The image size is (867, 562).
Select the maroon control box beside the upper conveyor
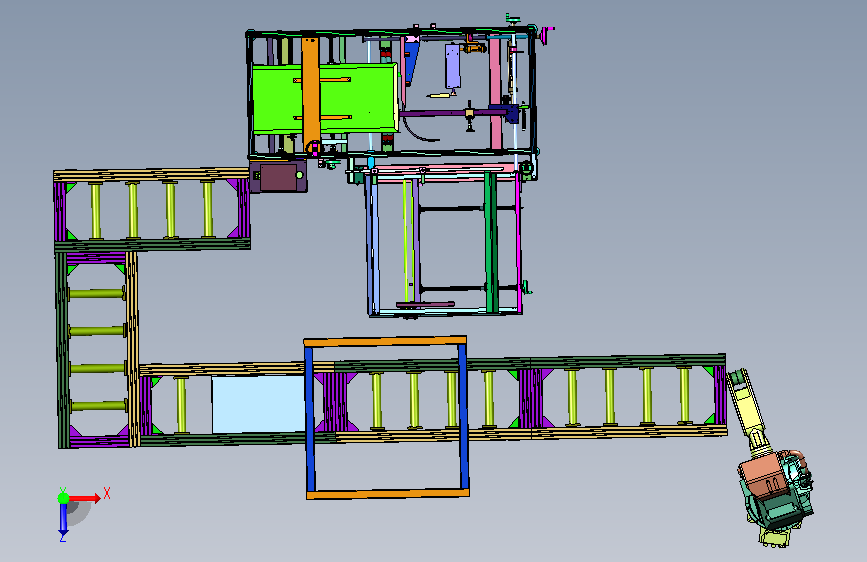[278, 176]
